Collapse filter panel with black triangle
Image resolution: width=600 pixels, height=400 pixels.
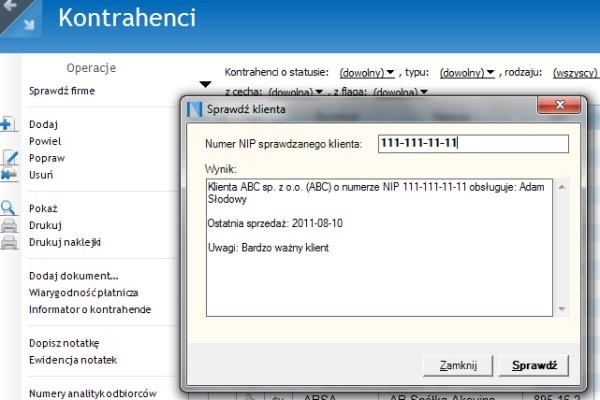pos(205,84)
